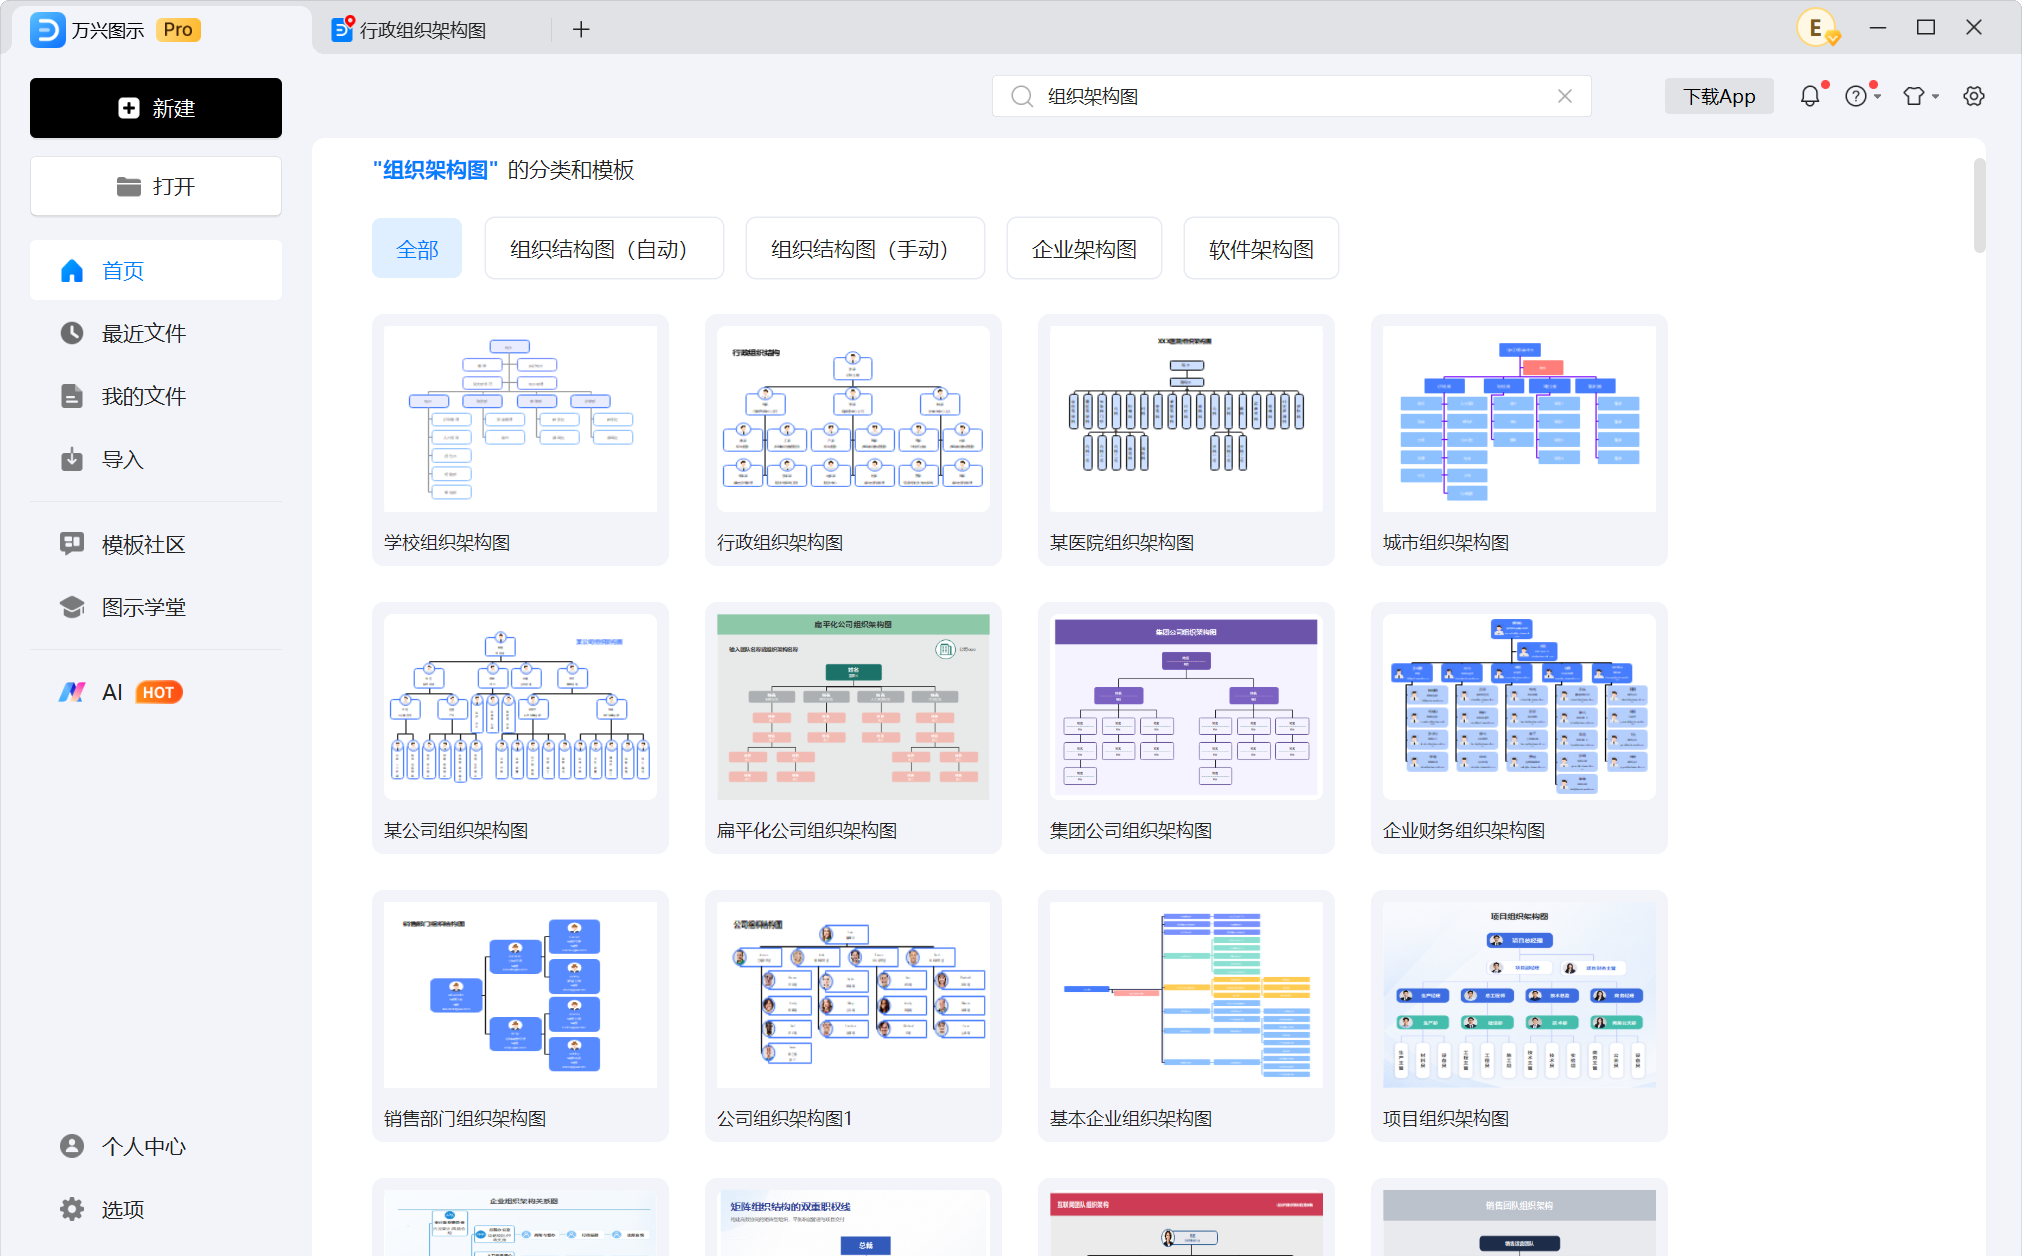Screen dimensions: 2022x1256
Task: Open 最近文件 in sidebar
Action: pyautogui.click(x=156, y=333)
